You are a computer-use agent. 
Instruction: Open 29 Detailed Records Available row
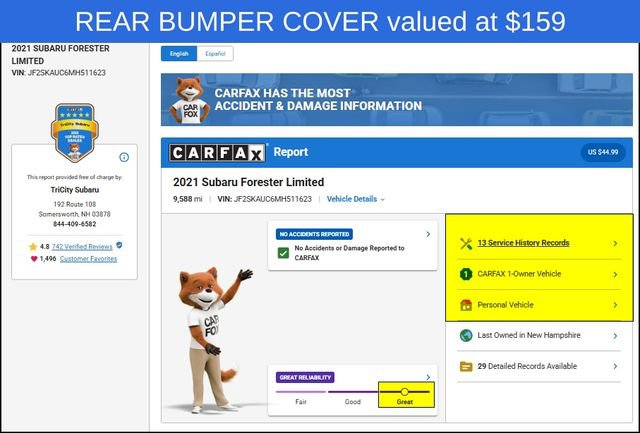pos(539,366)
